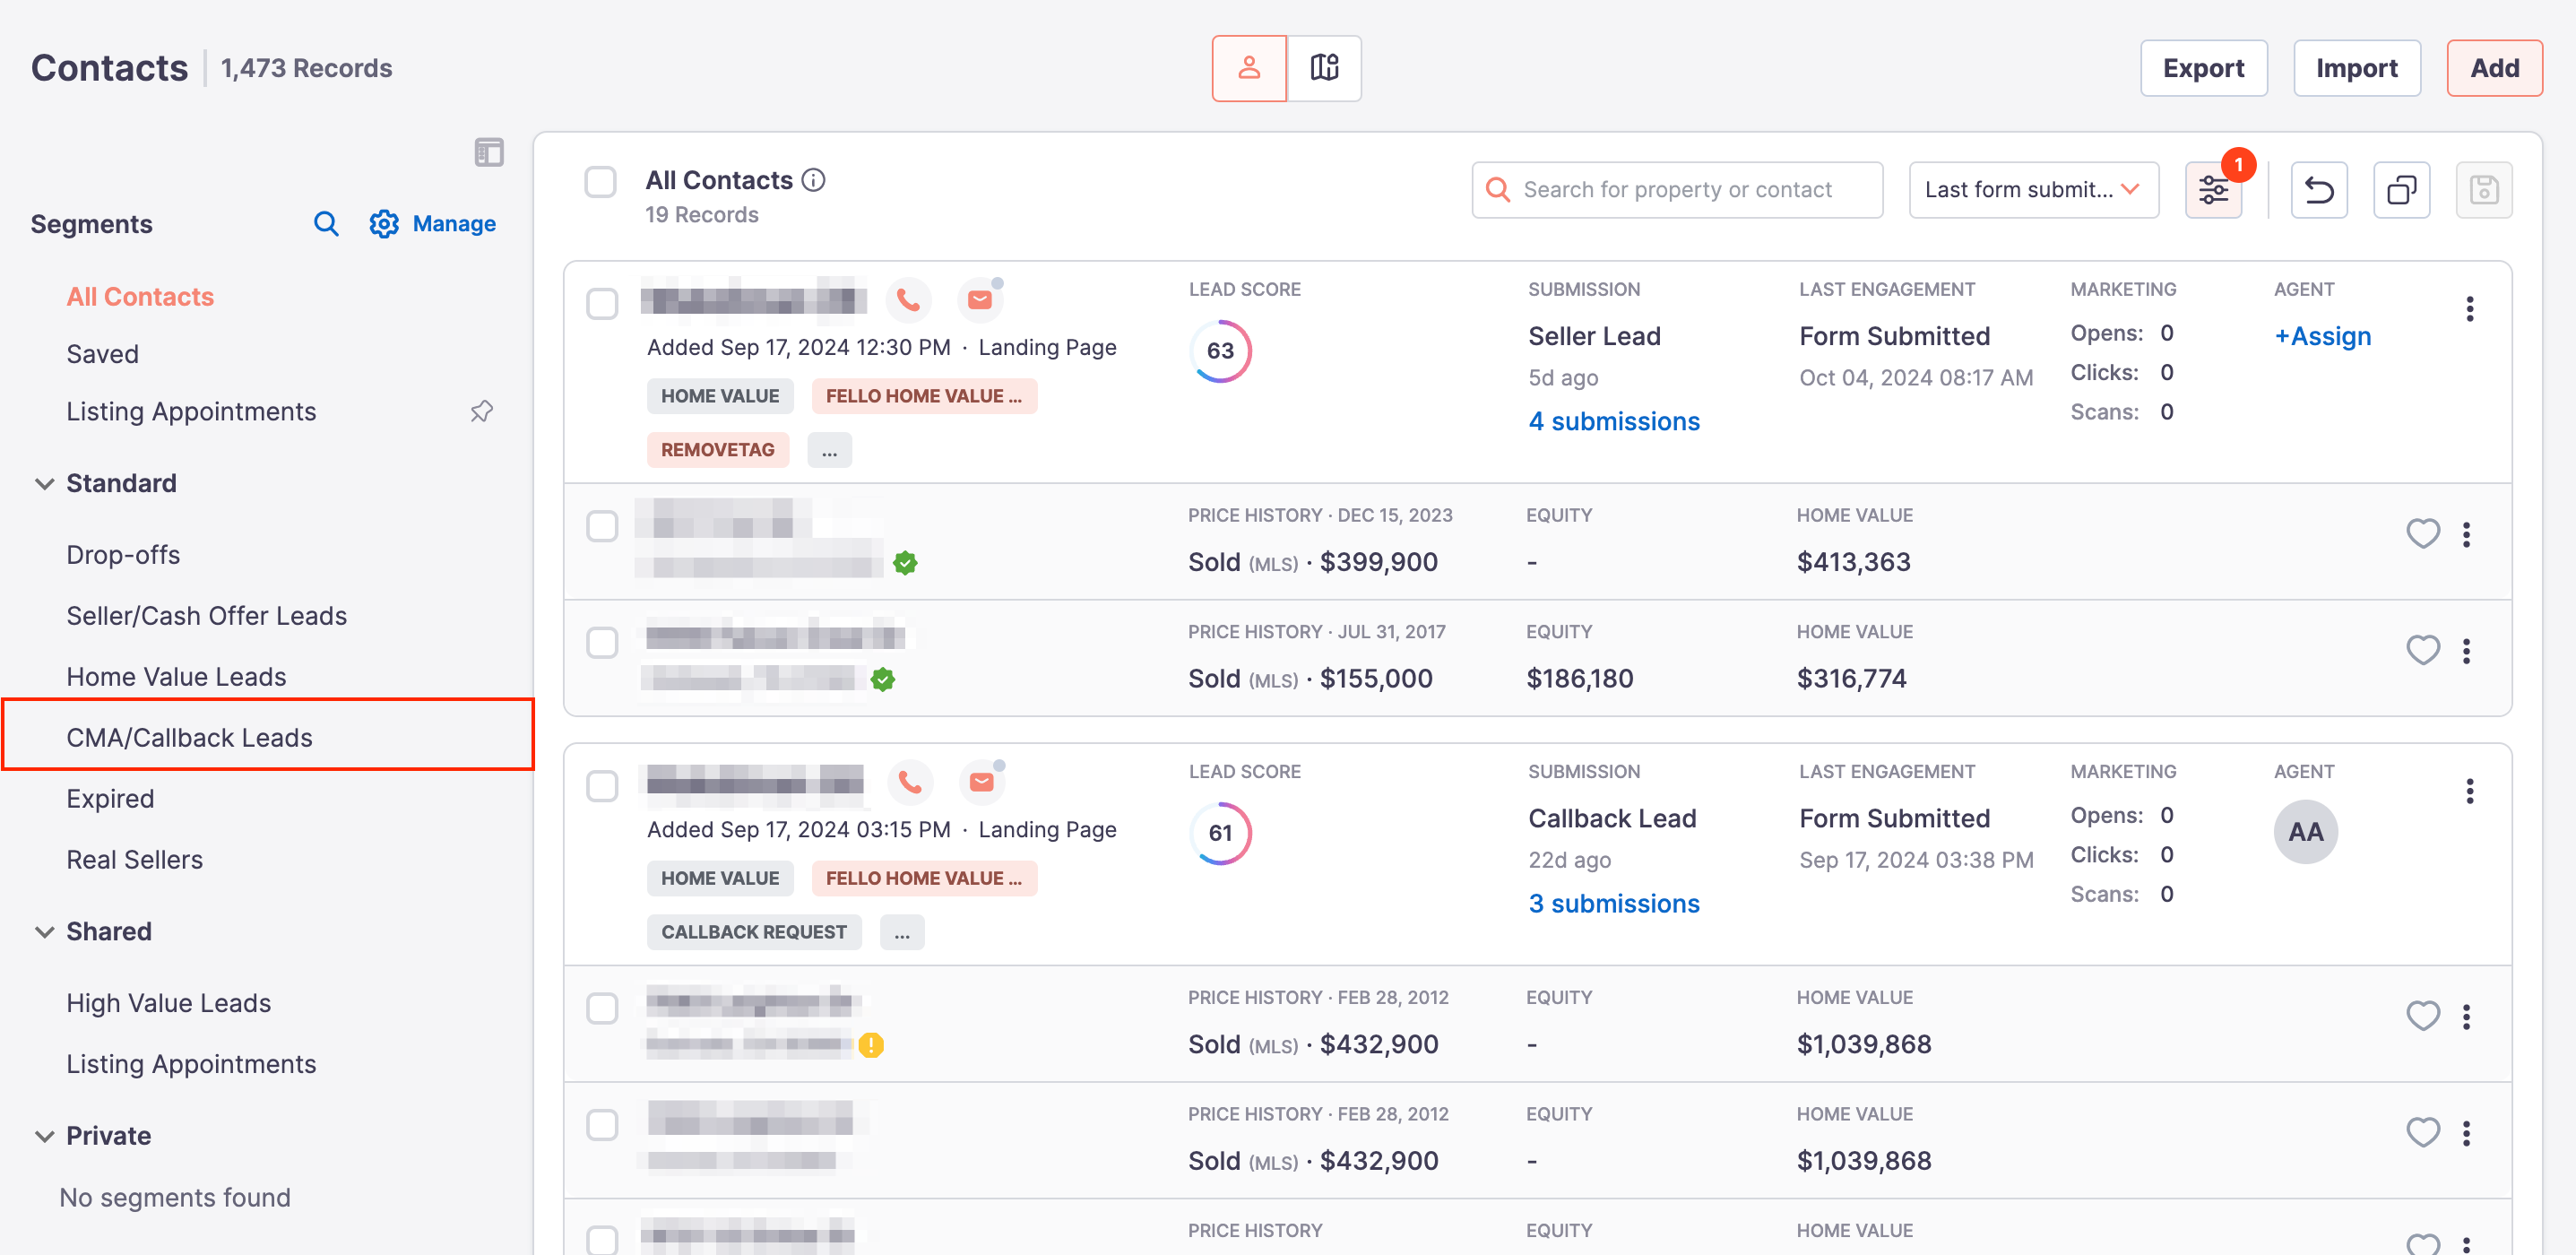The image size is (2576, 1255).
Task: Select all contacts checkbox
Action: pos(601,182)
